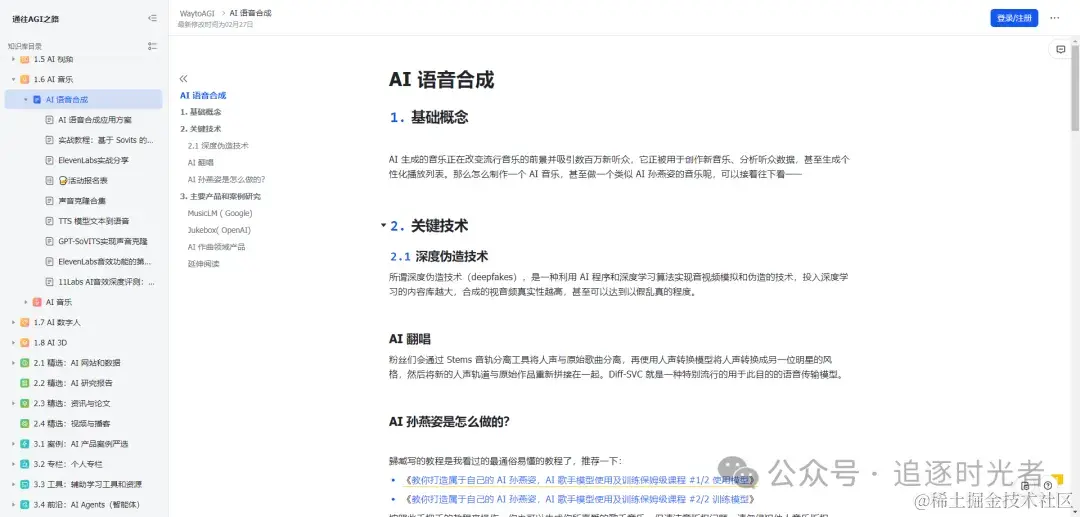The image size is (1080, 517).
Task: Jump to Jukebox( OpenAI) in outline
Action: (x=219, y=230)
